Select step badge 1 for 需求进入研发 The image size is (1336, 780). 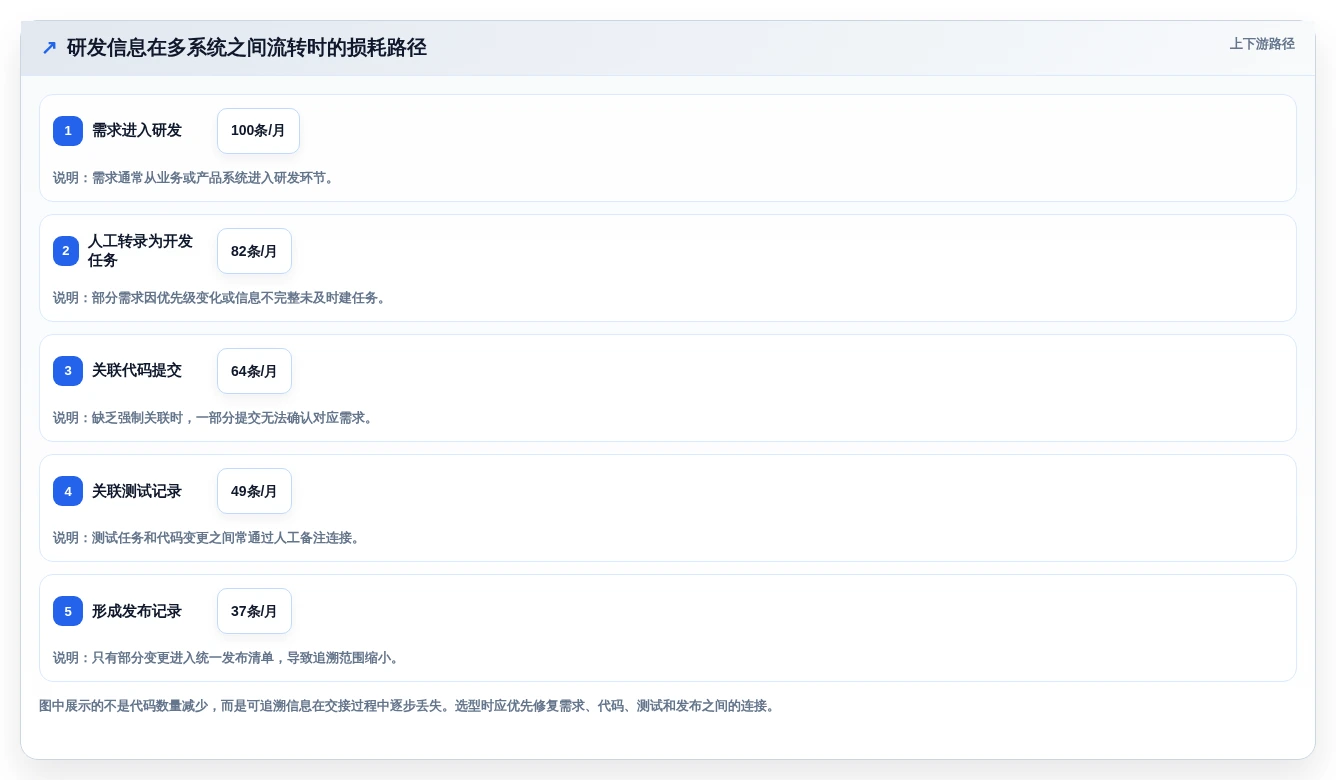pyautogui.click(x=68, y=131)
